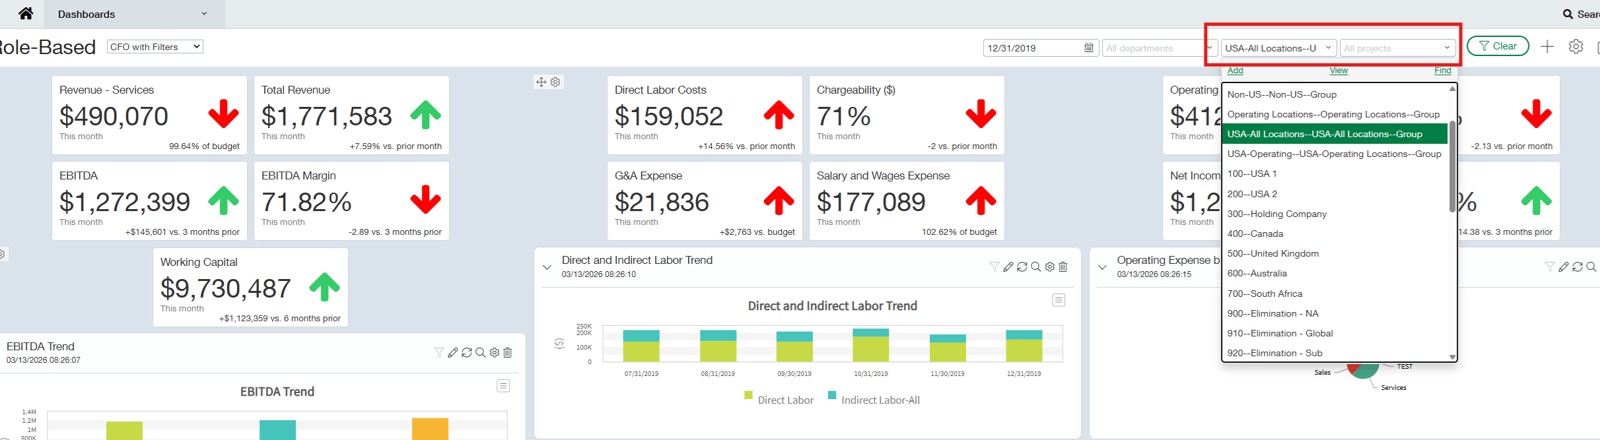Collapse the Operating Expense panel
The image size is (1600, 440).
[1102, 267]
